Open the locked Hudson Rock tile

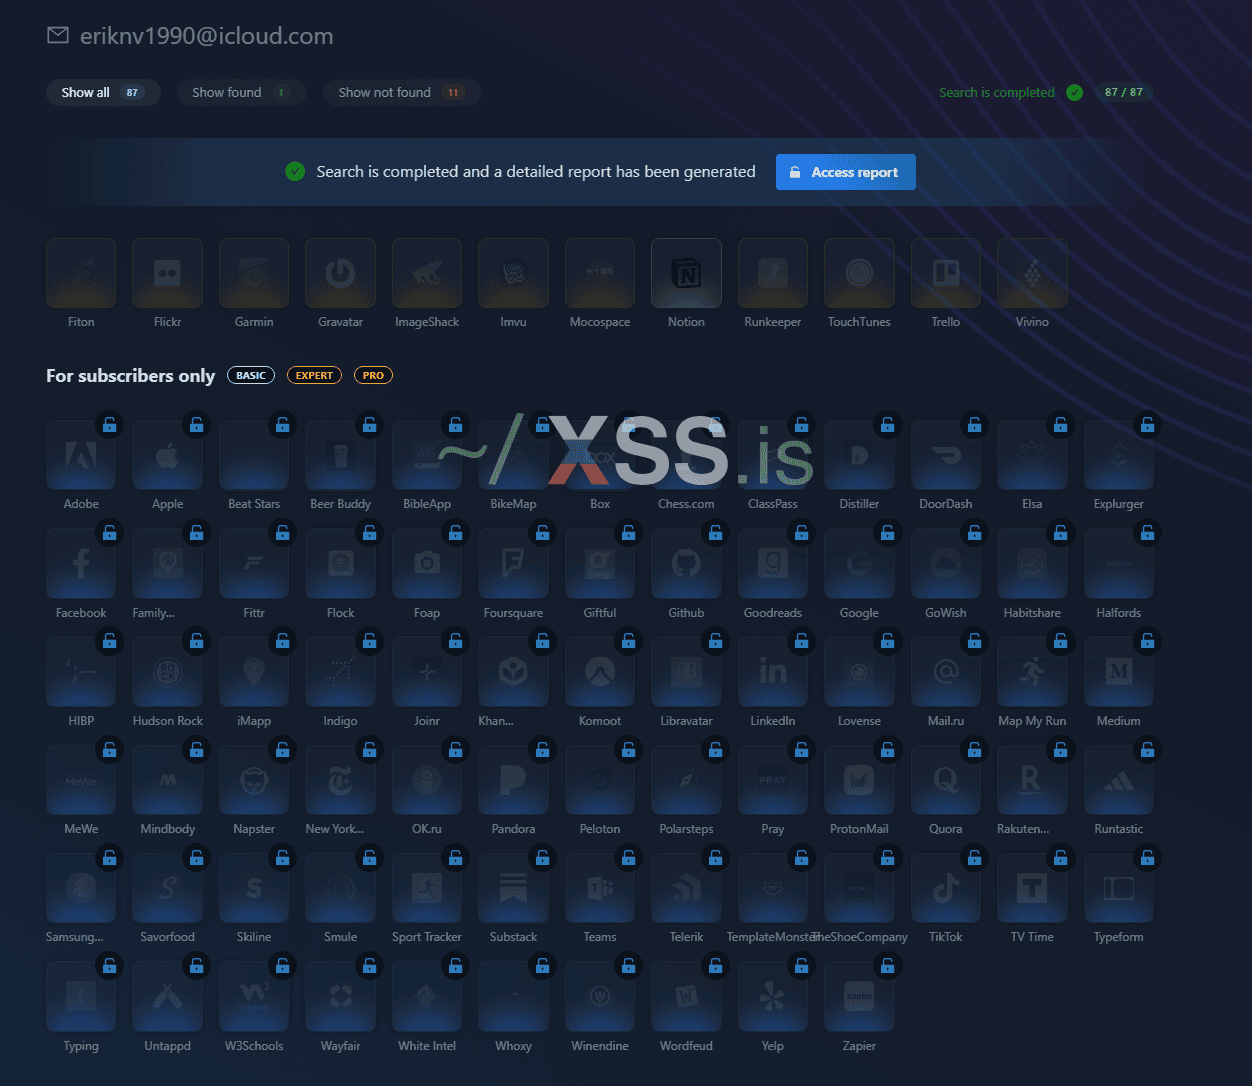(x=167, y=672)
